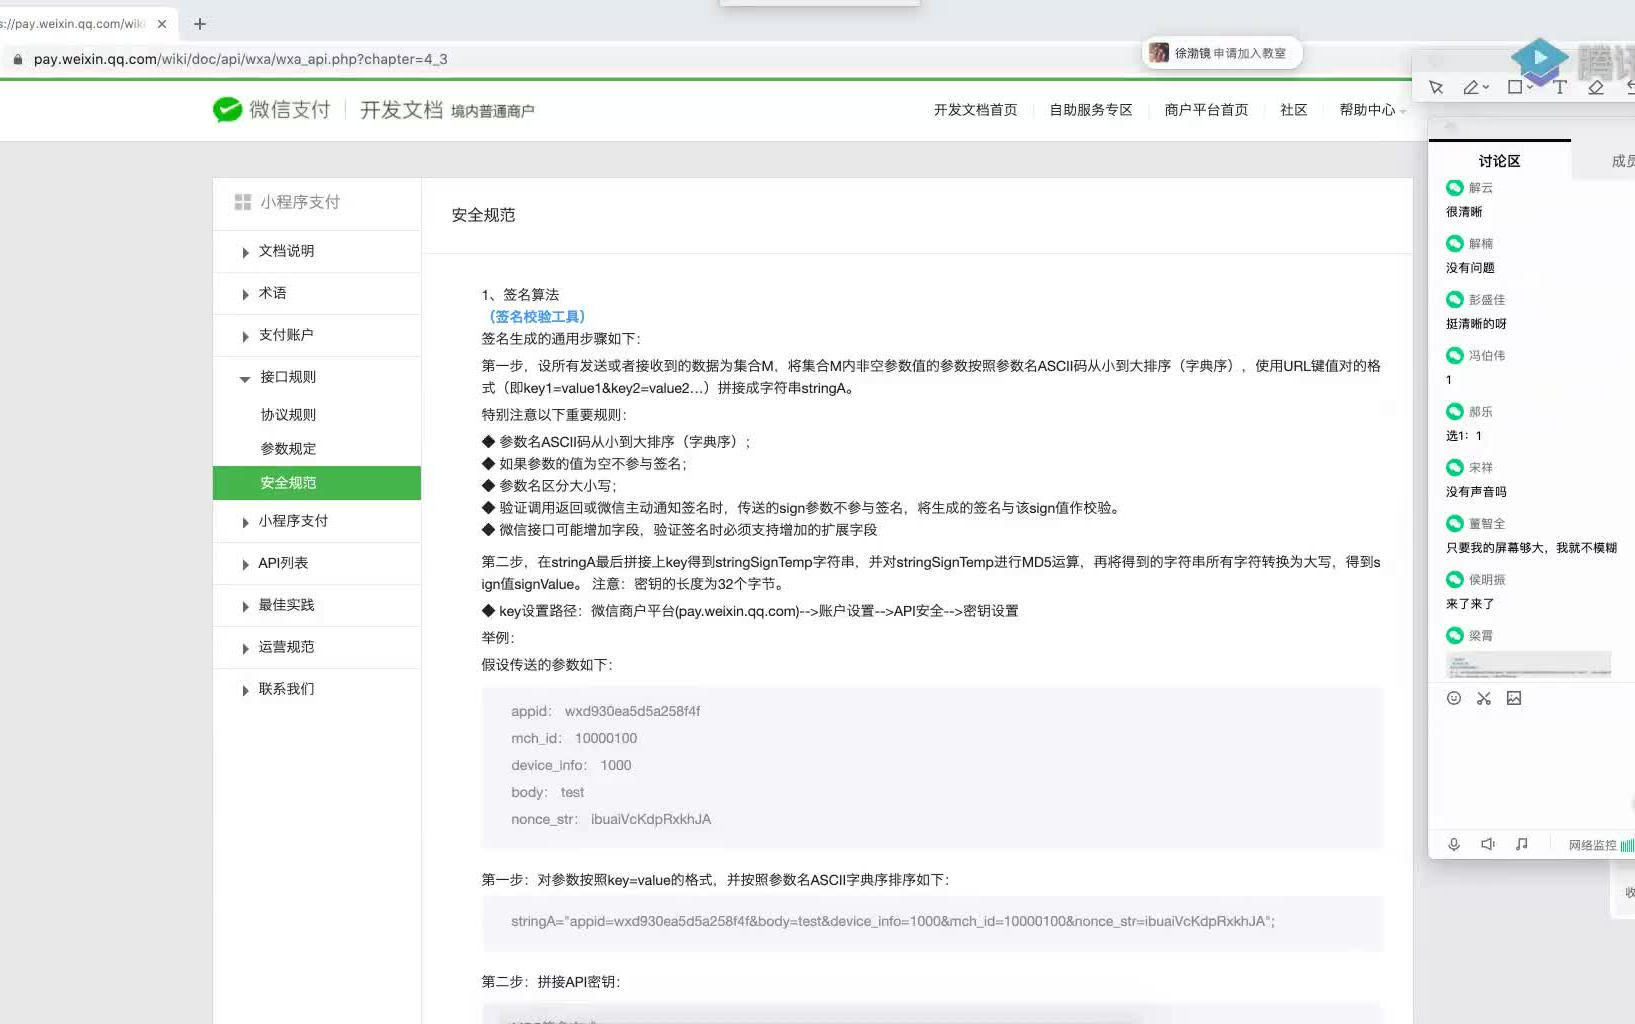Select the pen drawing tool
This screenshot has width=1635, height=1024.
pos(1470,87)
